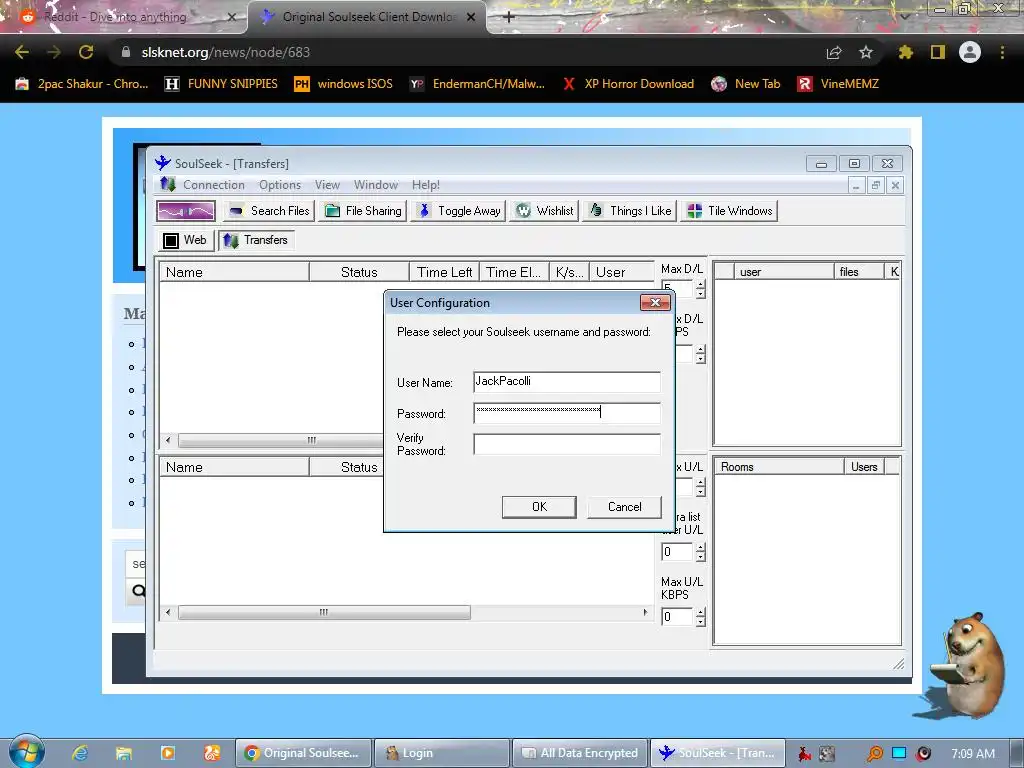Focus the Password field
This screenshot has width=1024, height=768.
pyautogui.click(x=567, y=413)
